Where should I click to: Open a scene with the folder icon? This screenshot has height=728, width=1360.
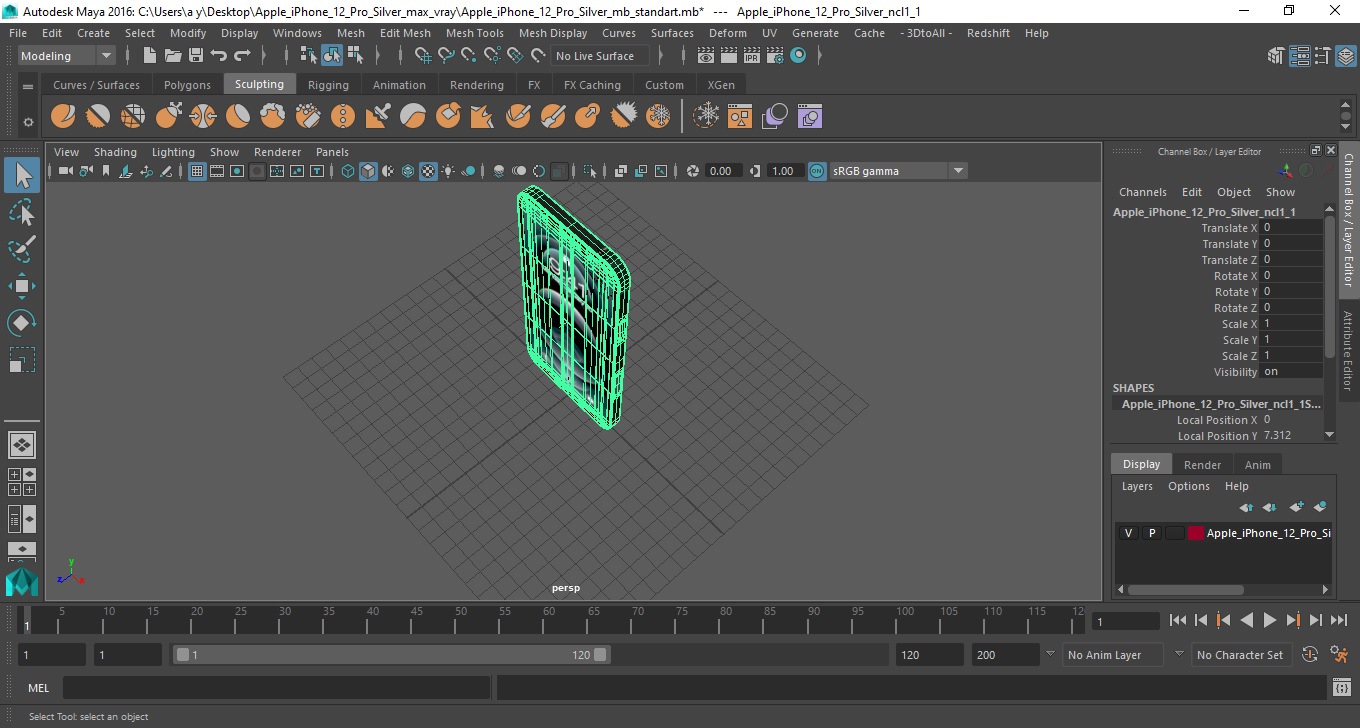click(x=173, y=56)
